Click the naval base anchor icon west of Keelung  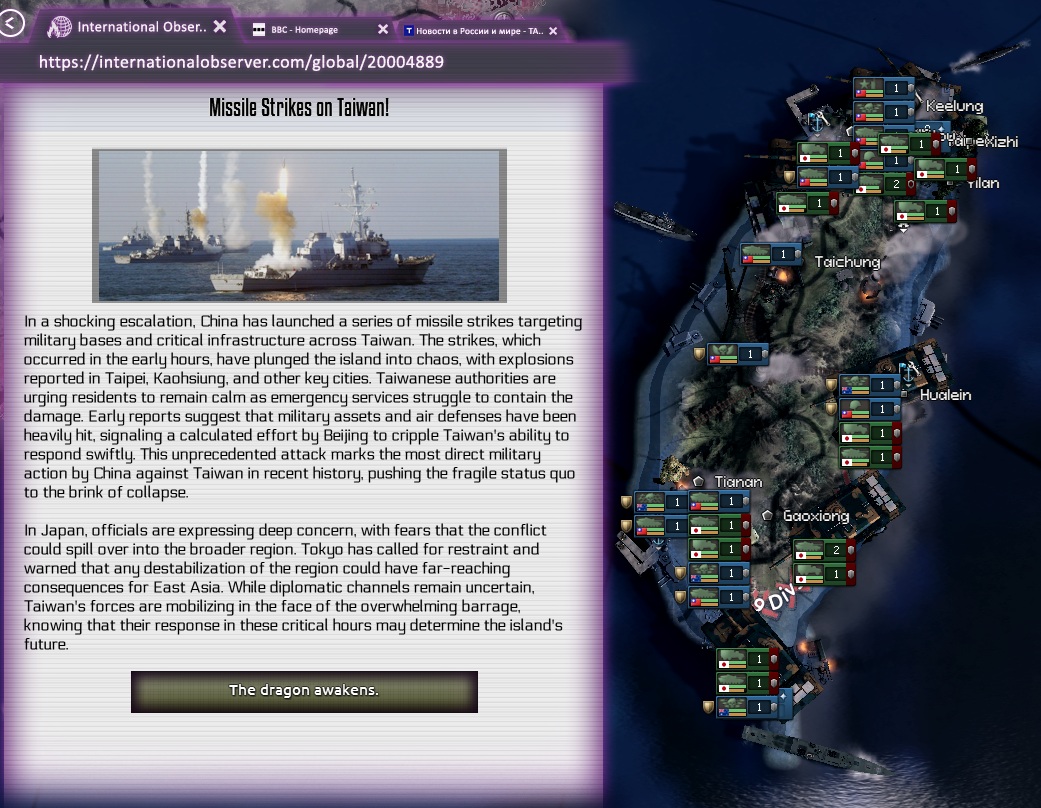817,121
